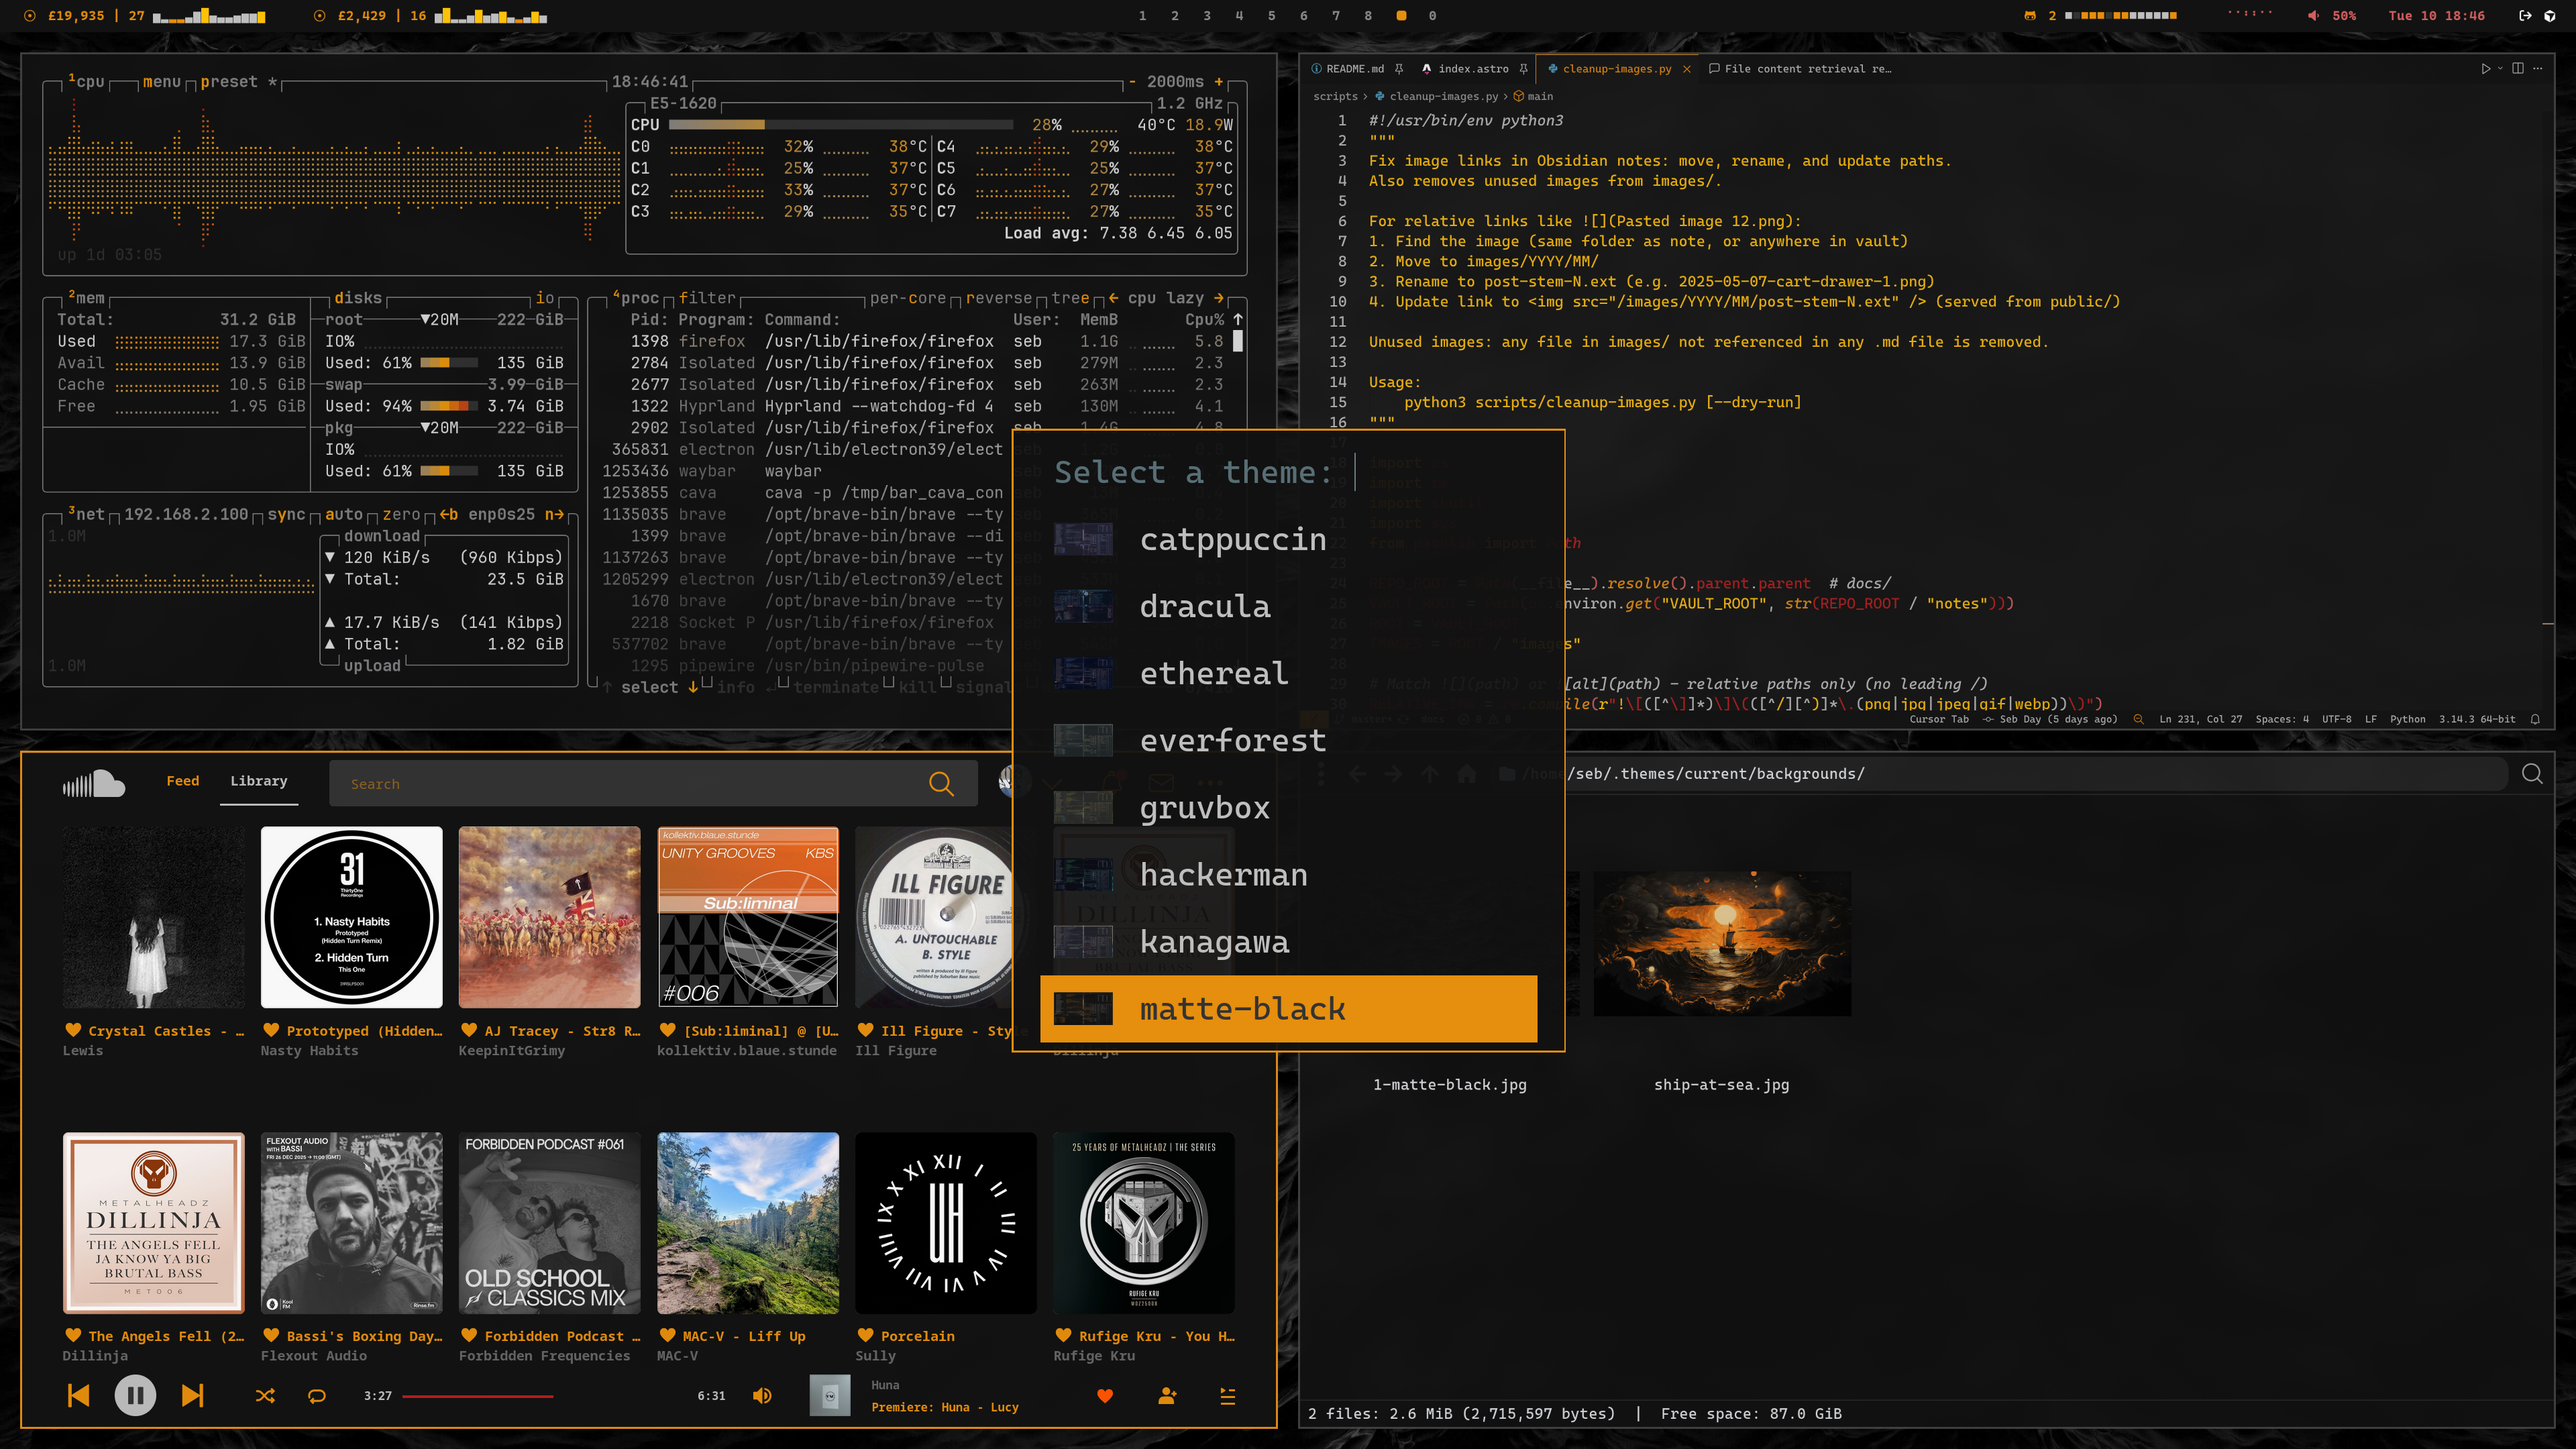Unlike the currently playing track
This screenshot has width=2576, height=1449.
pos(1105,1396)
